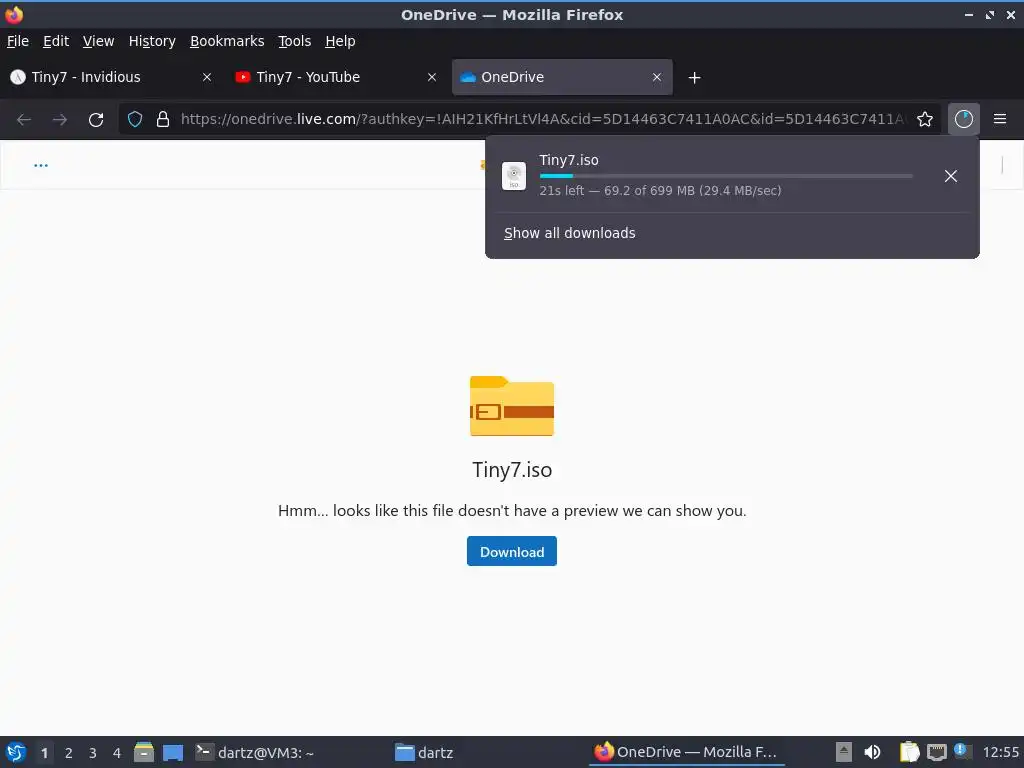Image resolution: width=1024 pixels, height=768 pixels.
Task: Switch to workspace 4
Action: point(117,753)
